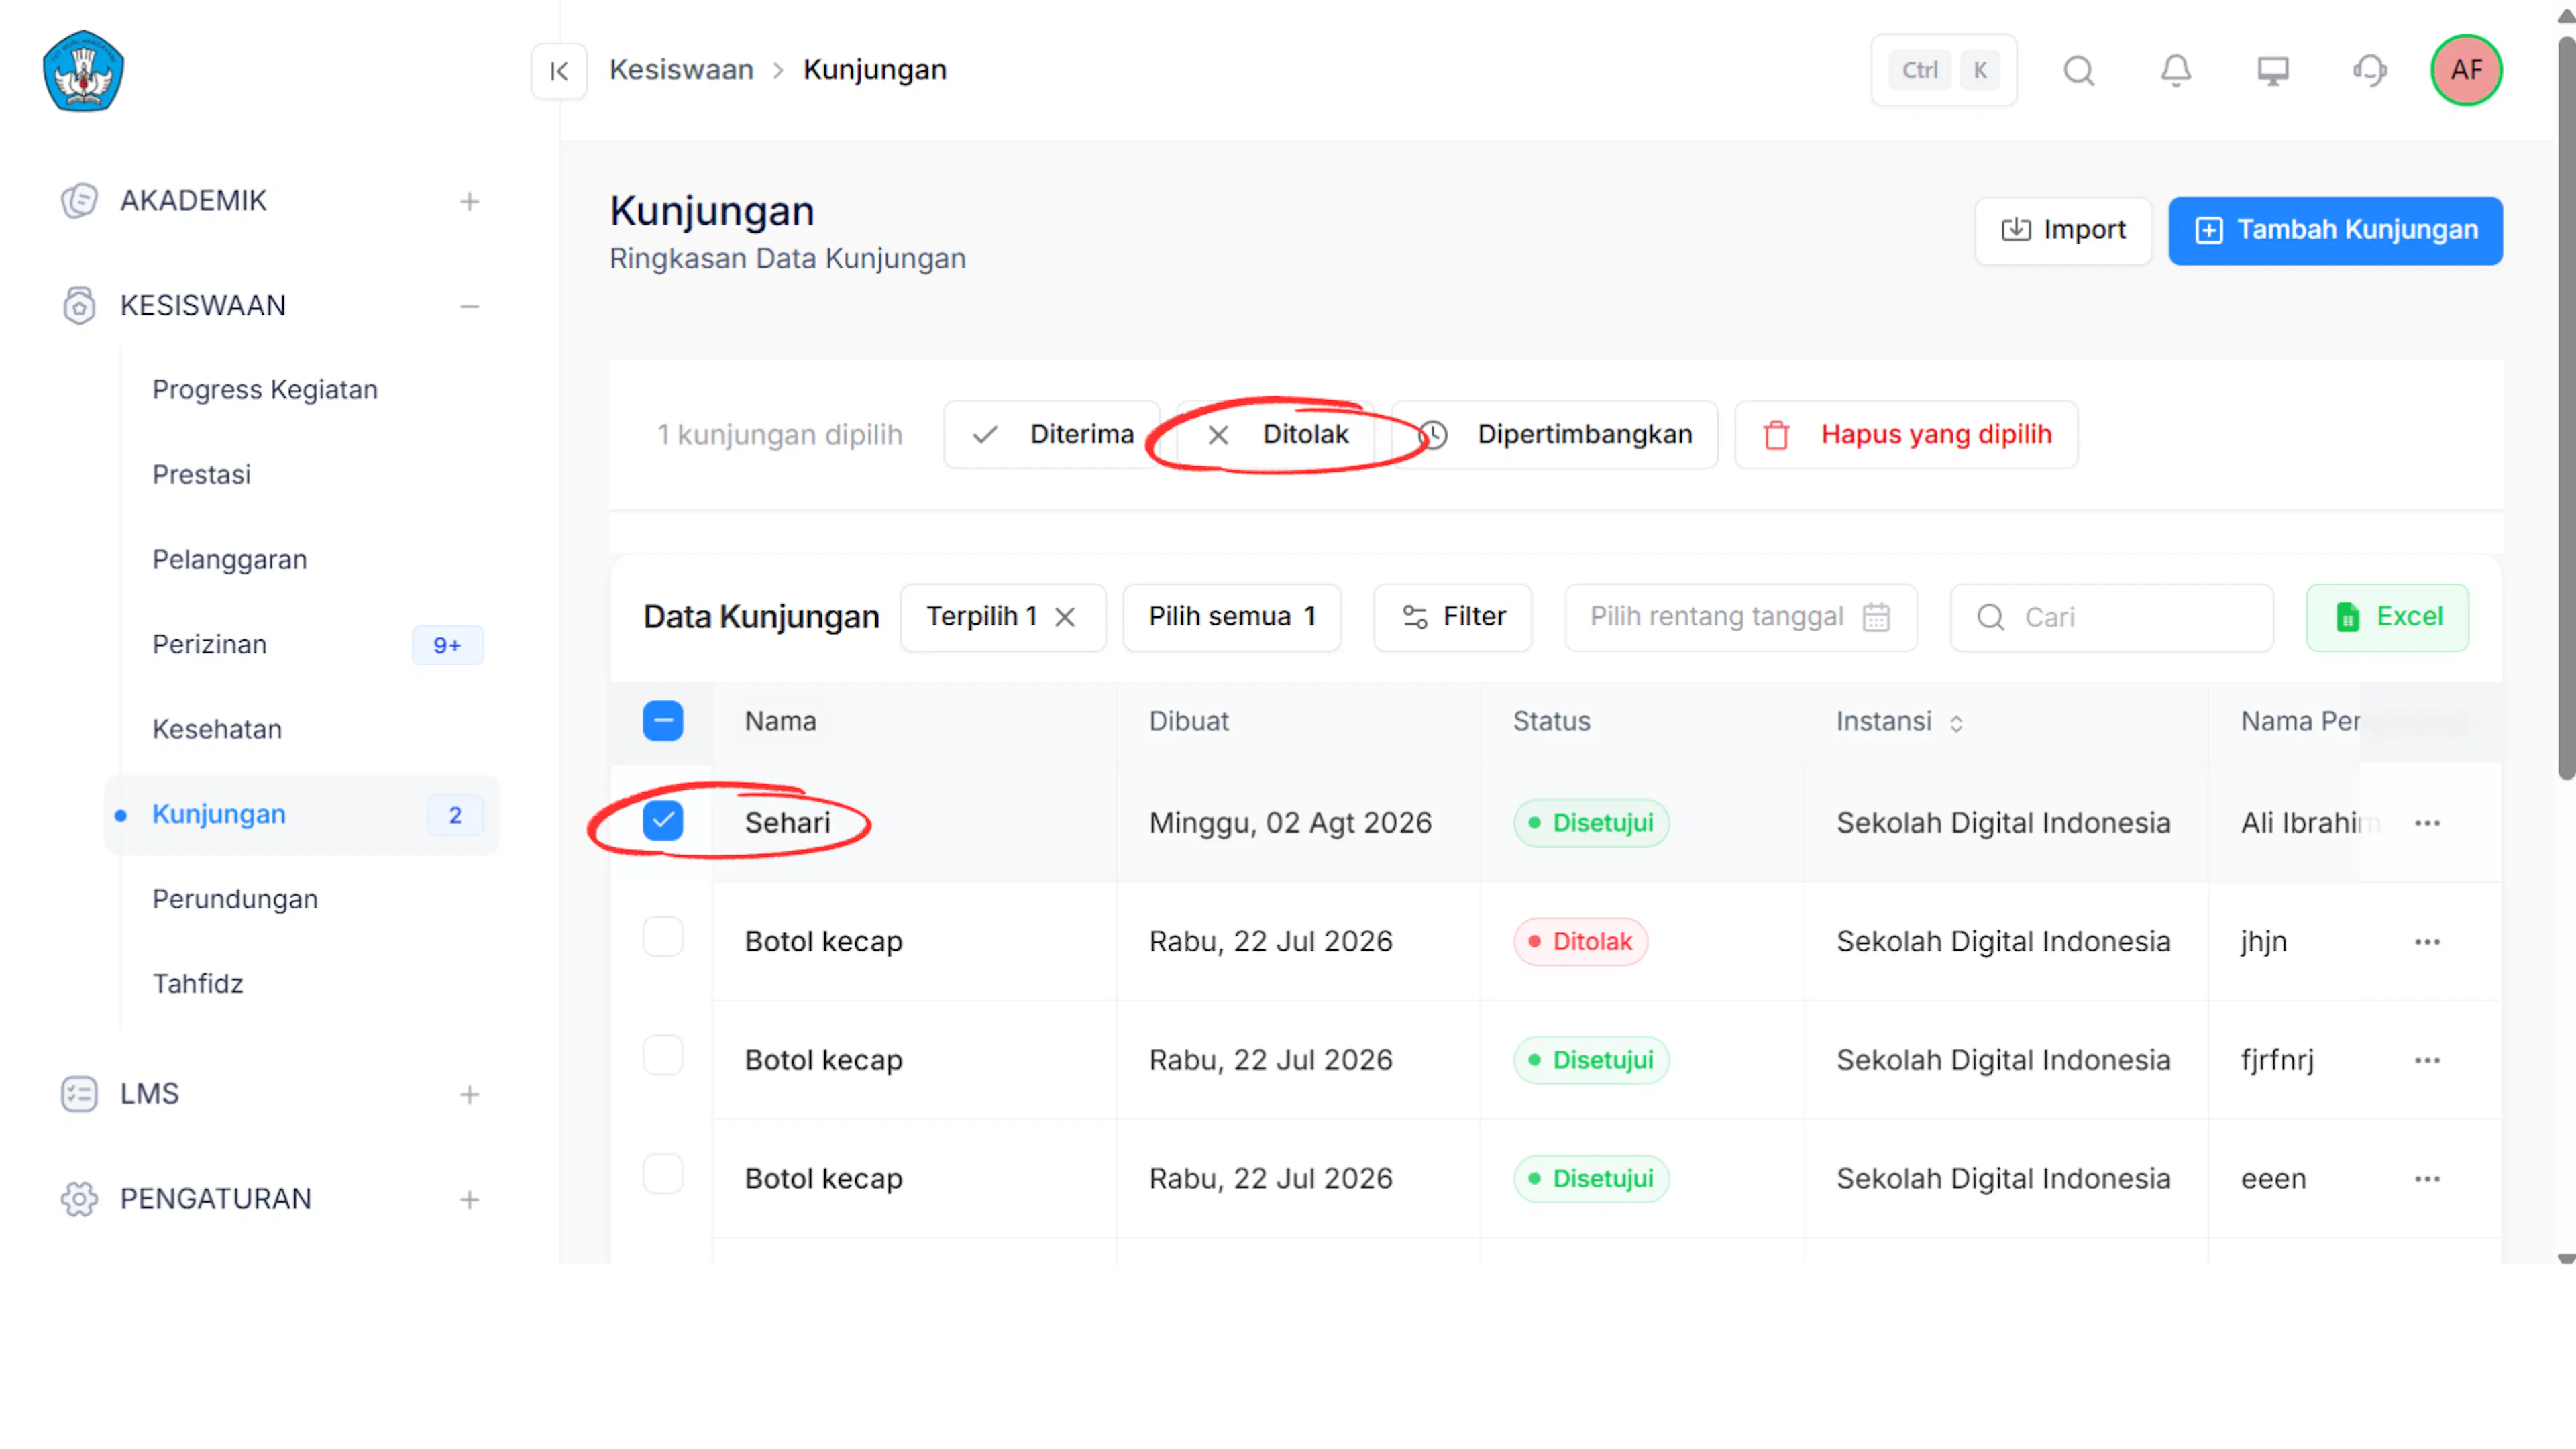Expand the AKADEMIK menu plus

(469, 201)
